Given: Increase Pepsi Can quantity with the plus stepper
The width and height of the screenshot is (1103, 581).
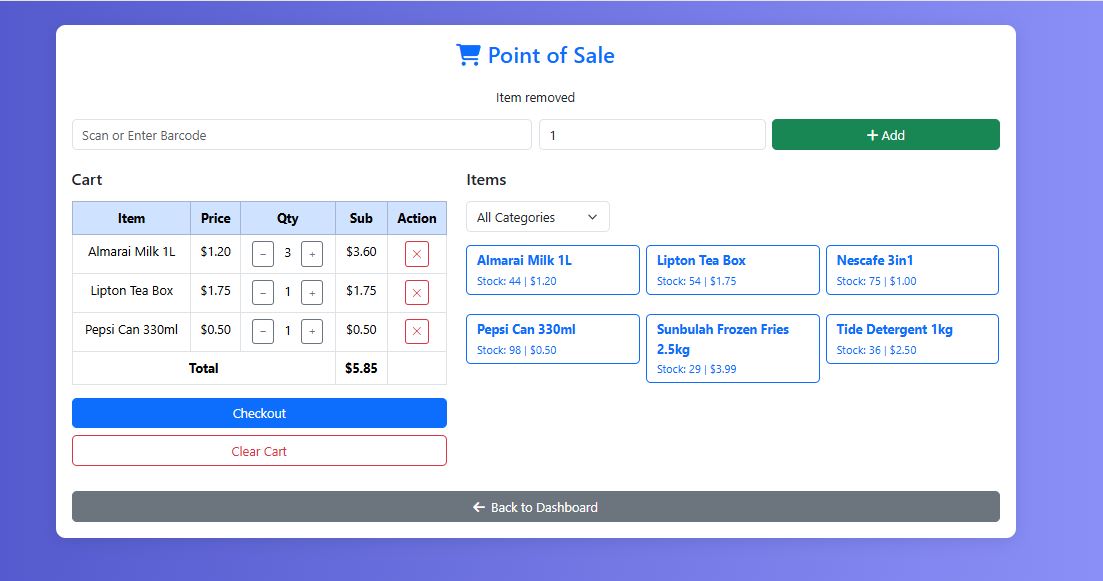Looking at the screenshot, I should coord(311,331).
